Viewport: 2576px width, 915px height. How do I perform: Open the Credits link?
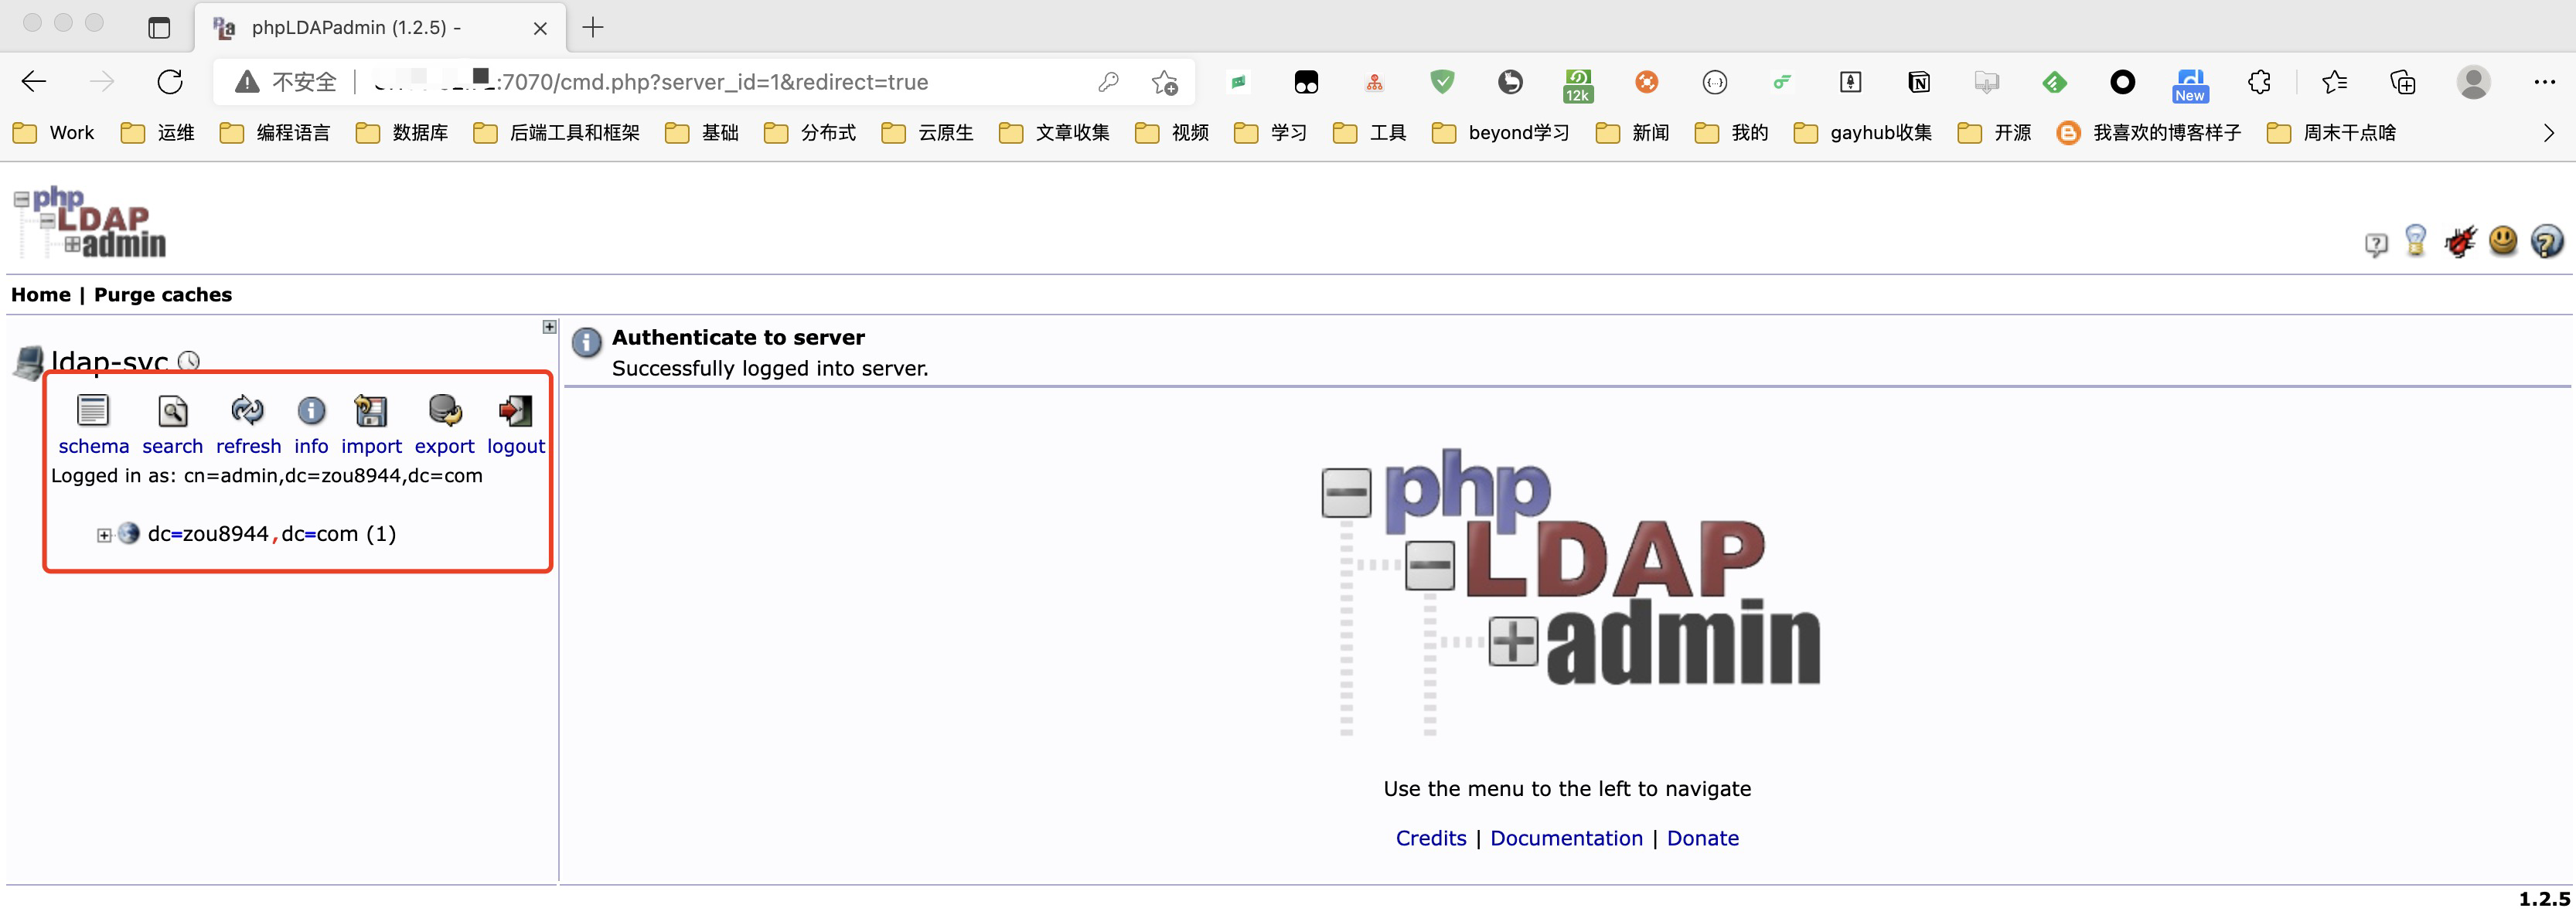(x=1430, y=838)
